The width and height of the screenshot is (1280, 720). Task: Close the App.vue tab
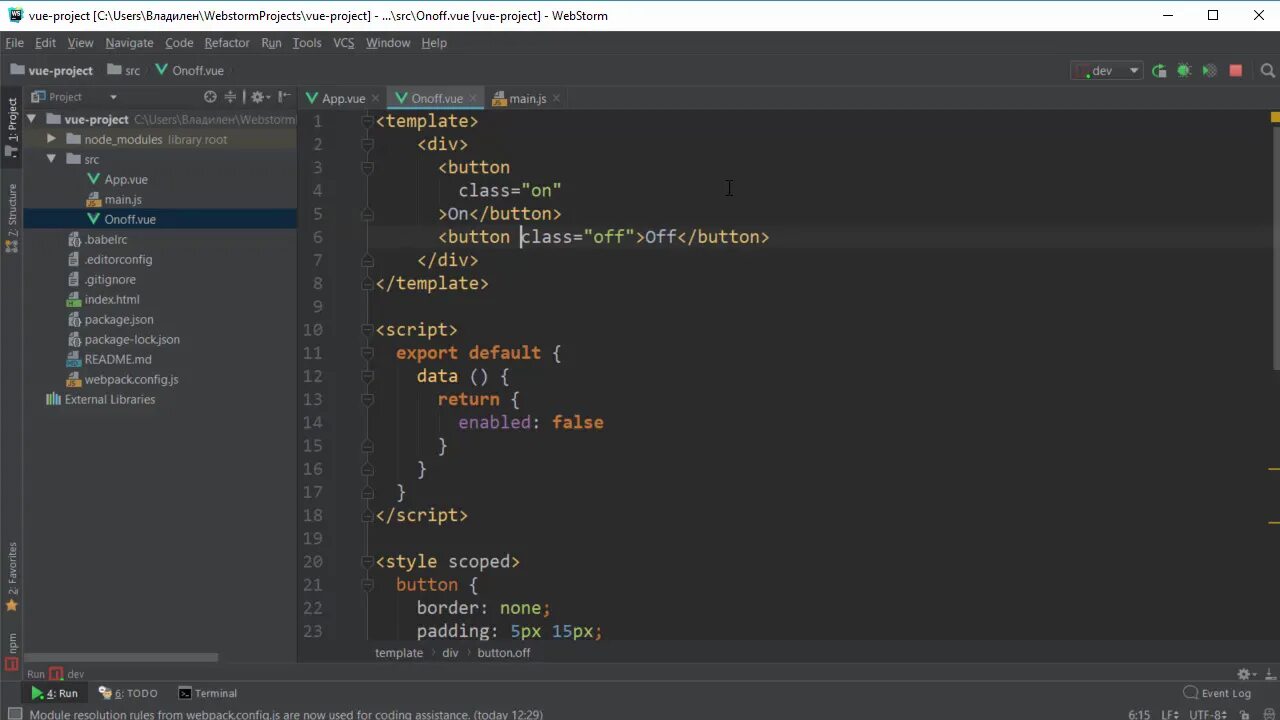[x=376, y=98]
